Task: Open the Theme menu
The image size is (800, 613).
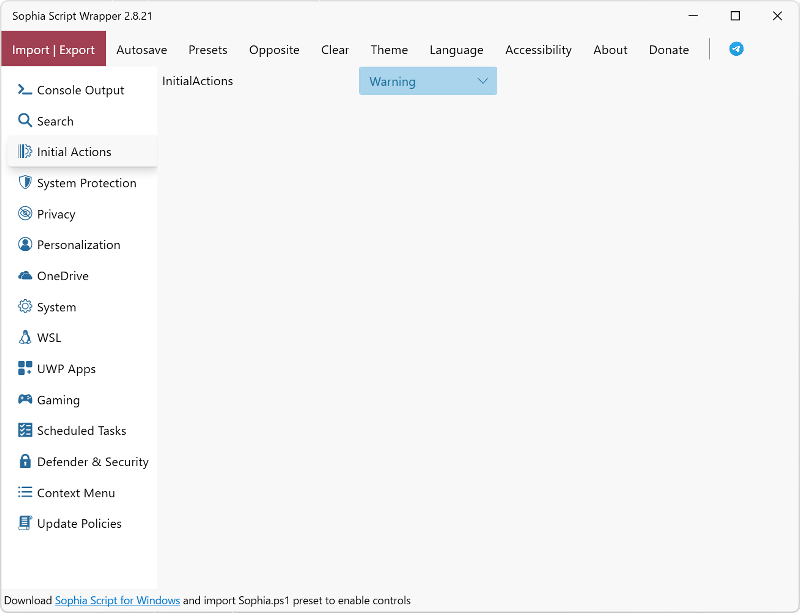Action: [x=389, y=50]
